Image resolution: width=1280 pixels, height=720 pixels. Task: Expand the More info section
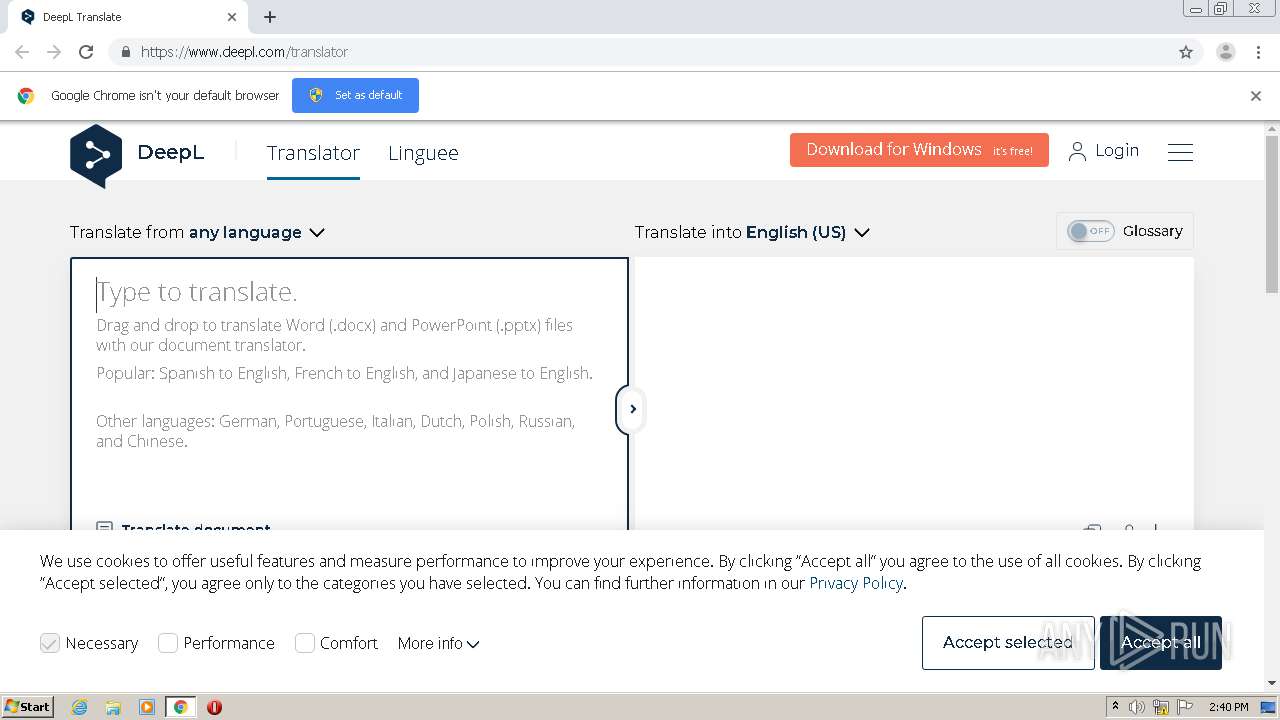[x=438, y=643]
